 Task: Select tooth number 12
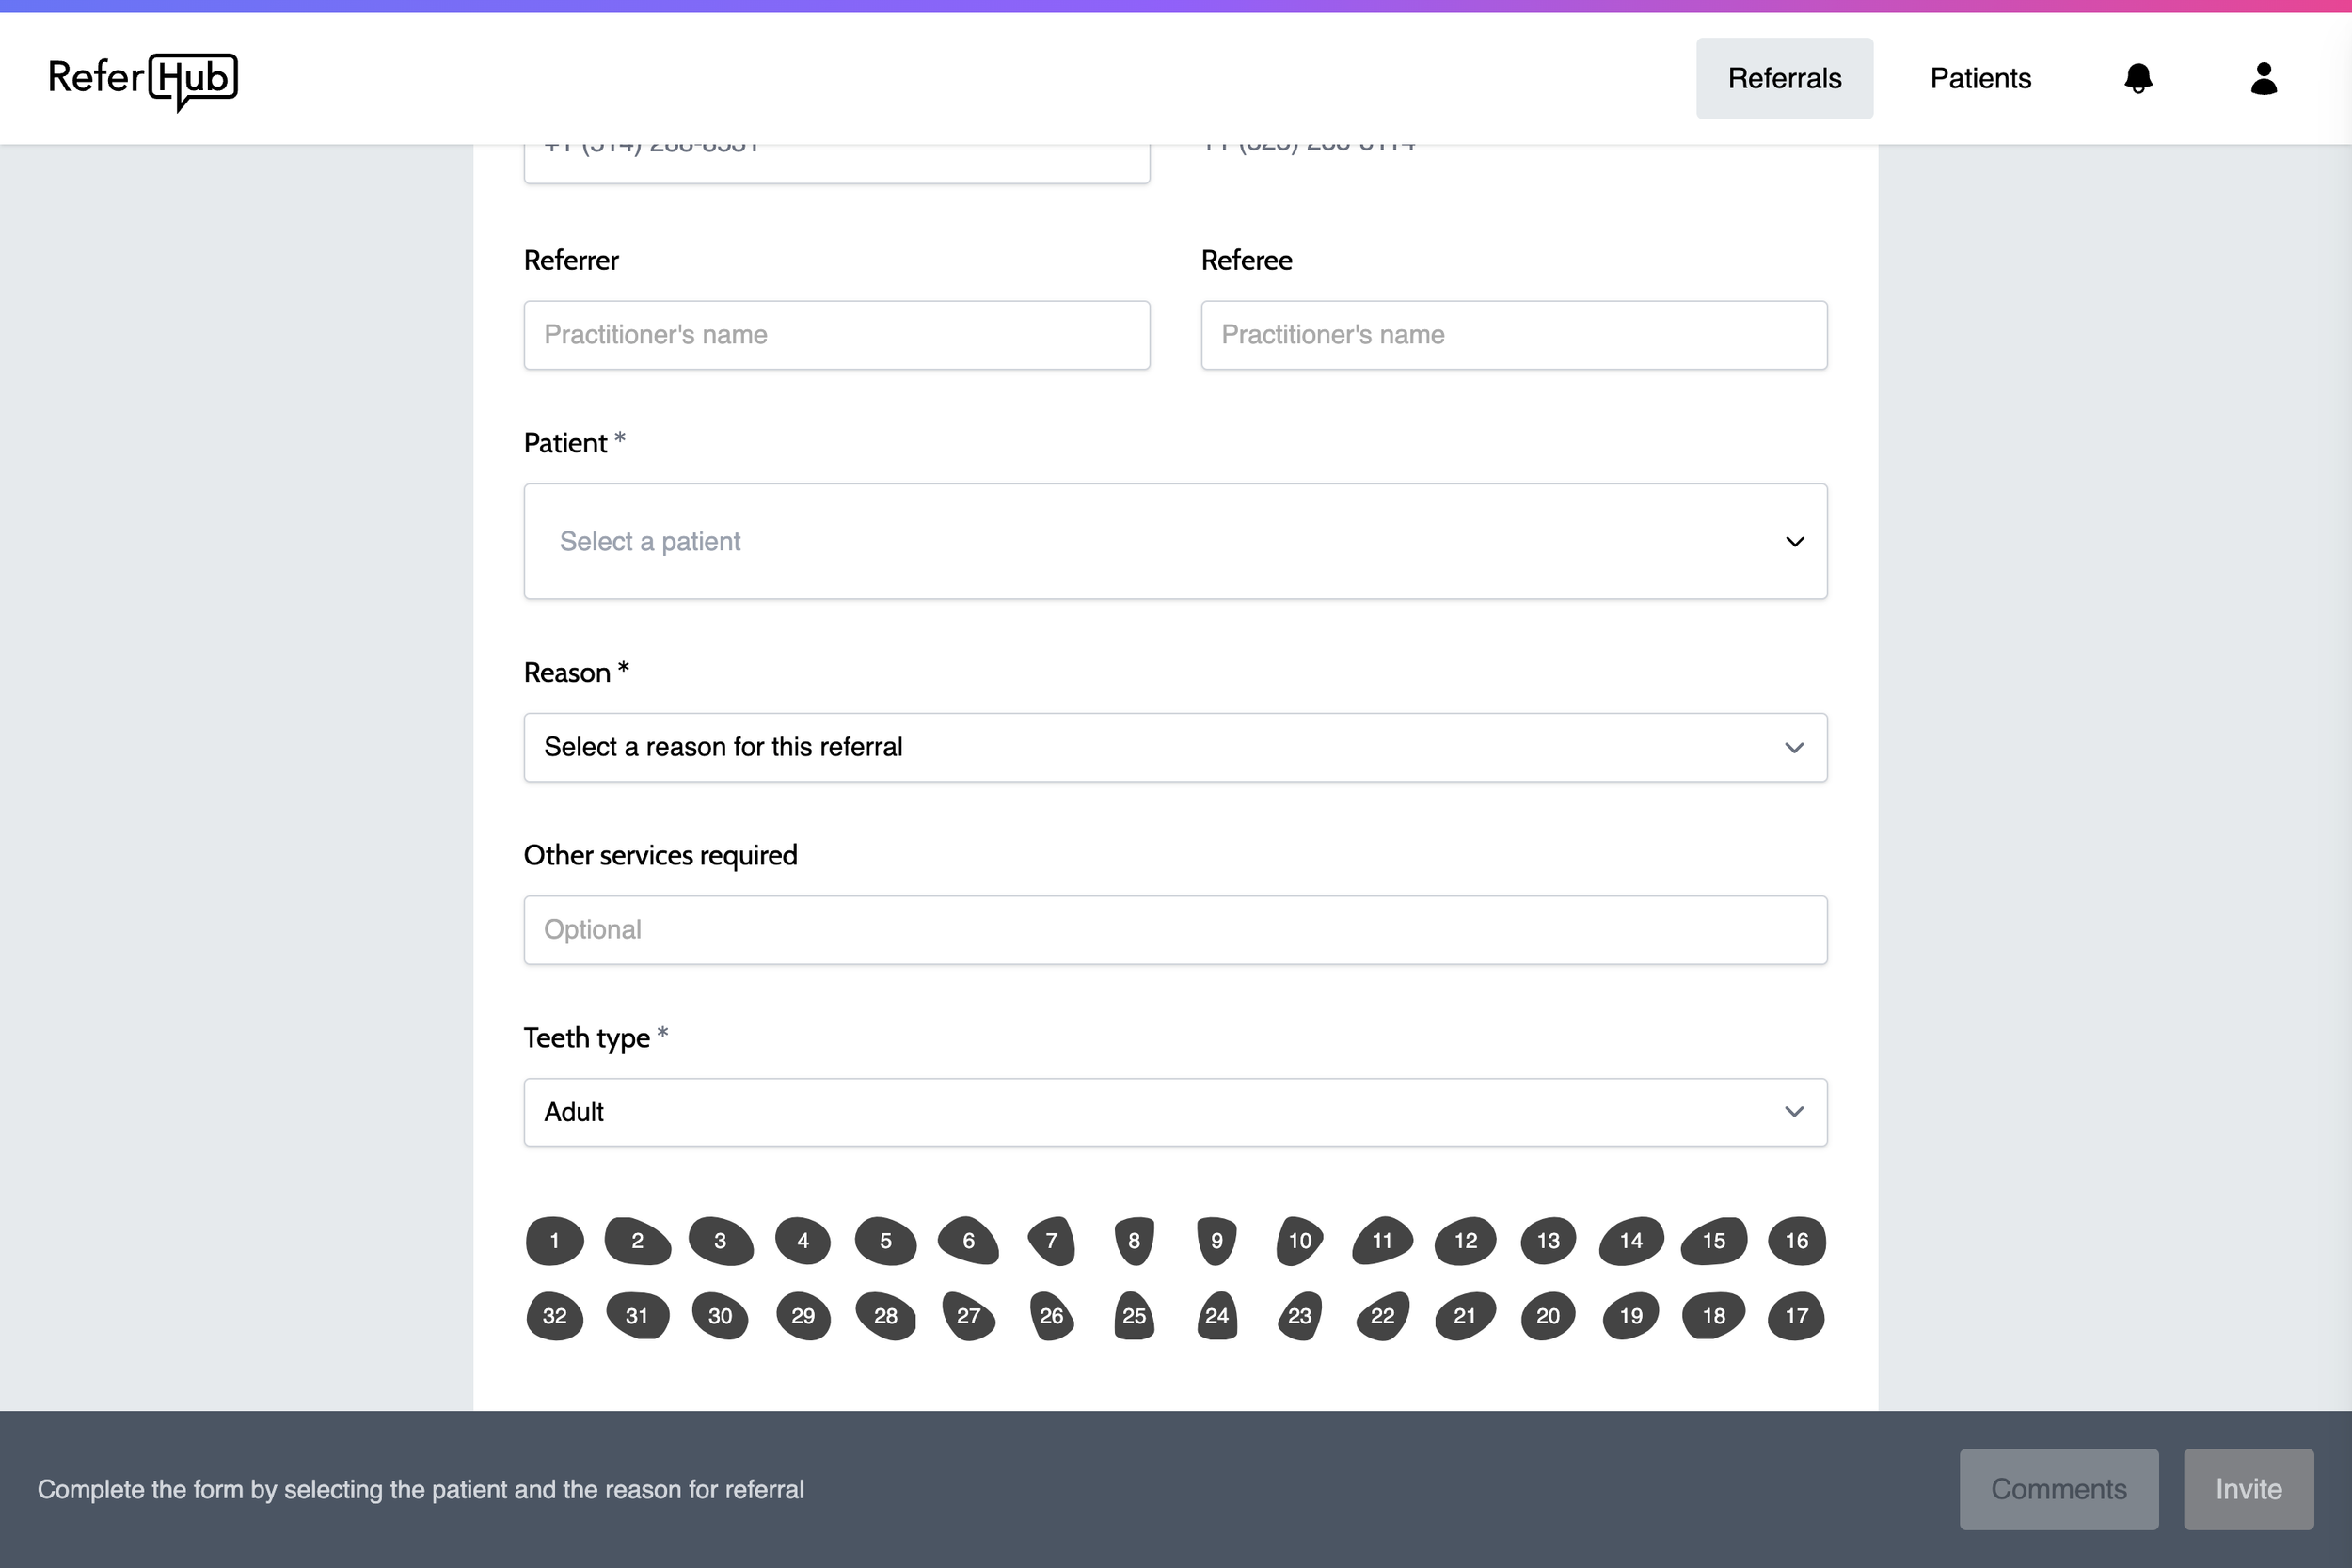[x=1465, y=1241]
